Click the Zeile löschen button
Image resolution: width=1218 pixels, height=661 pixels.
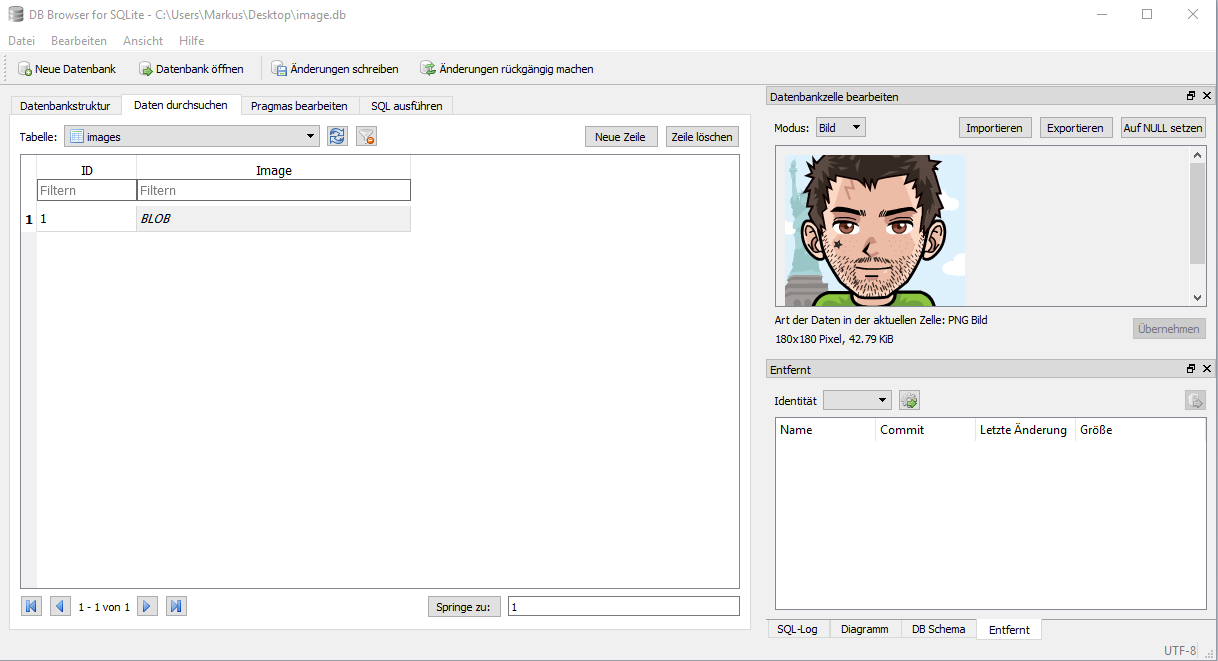point(702,137)
